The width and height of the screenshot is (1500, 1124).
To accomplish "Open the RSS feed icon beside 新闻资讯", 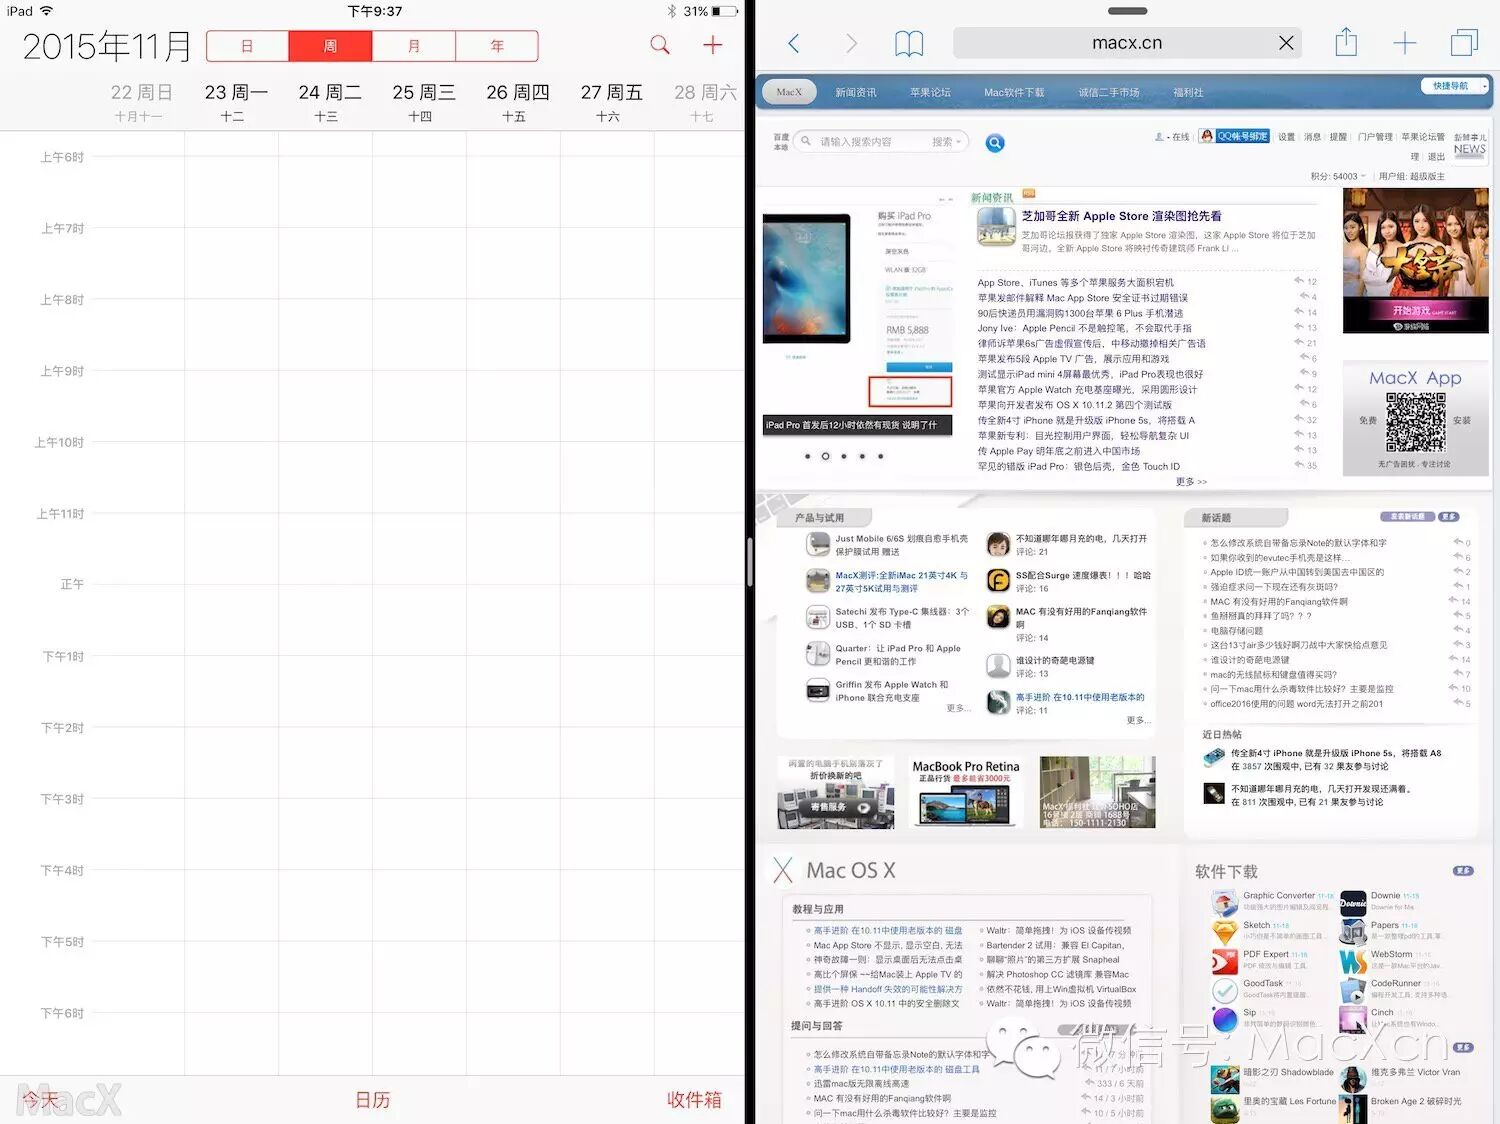I will pyautogui.click(x=1029, y=194).
